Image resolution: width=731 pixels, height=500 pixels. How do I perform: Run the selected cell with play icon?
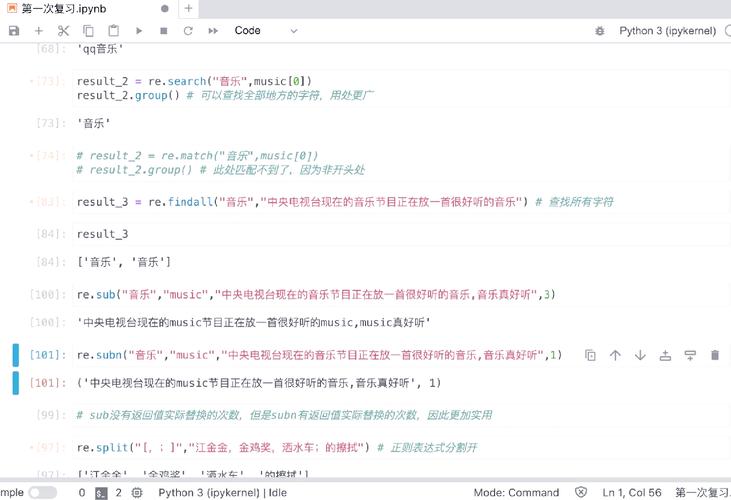point(138,31)
